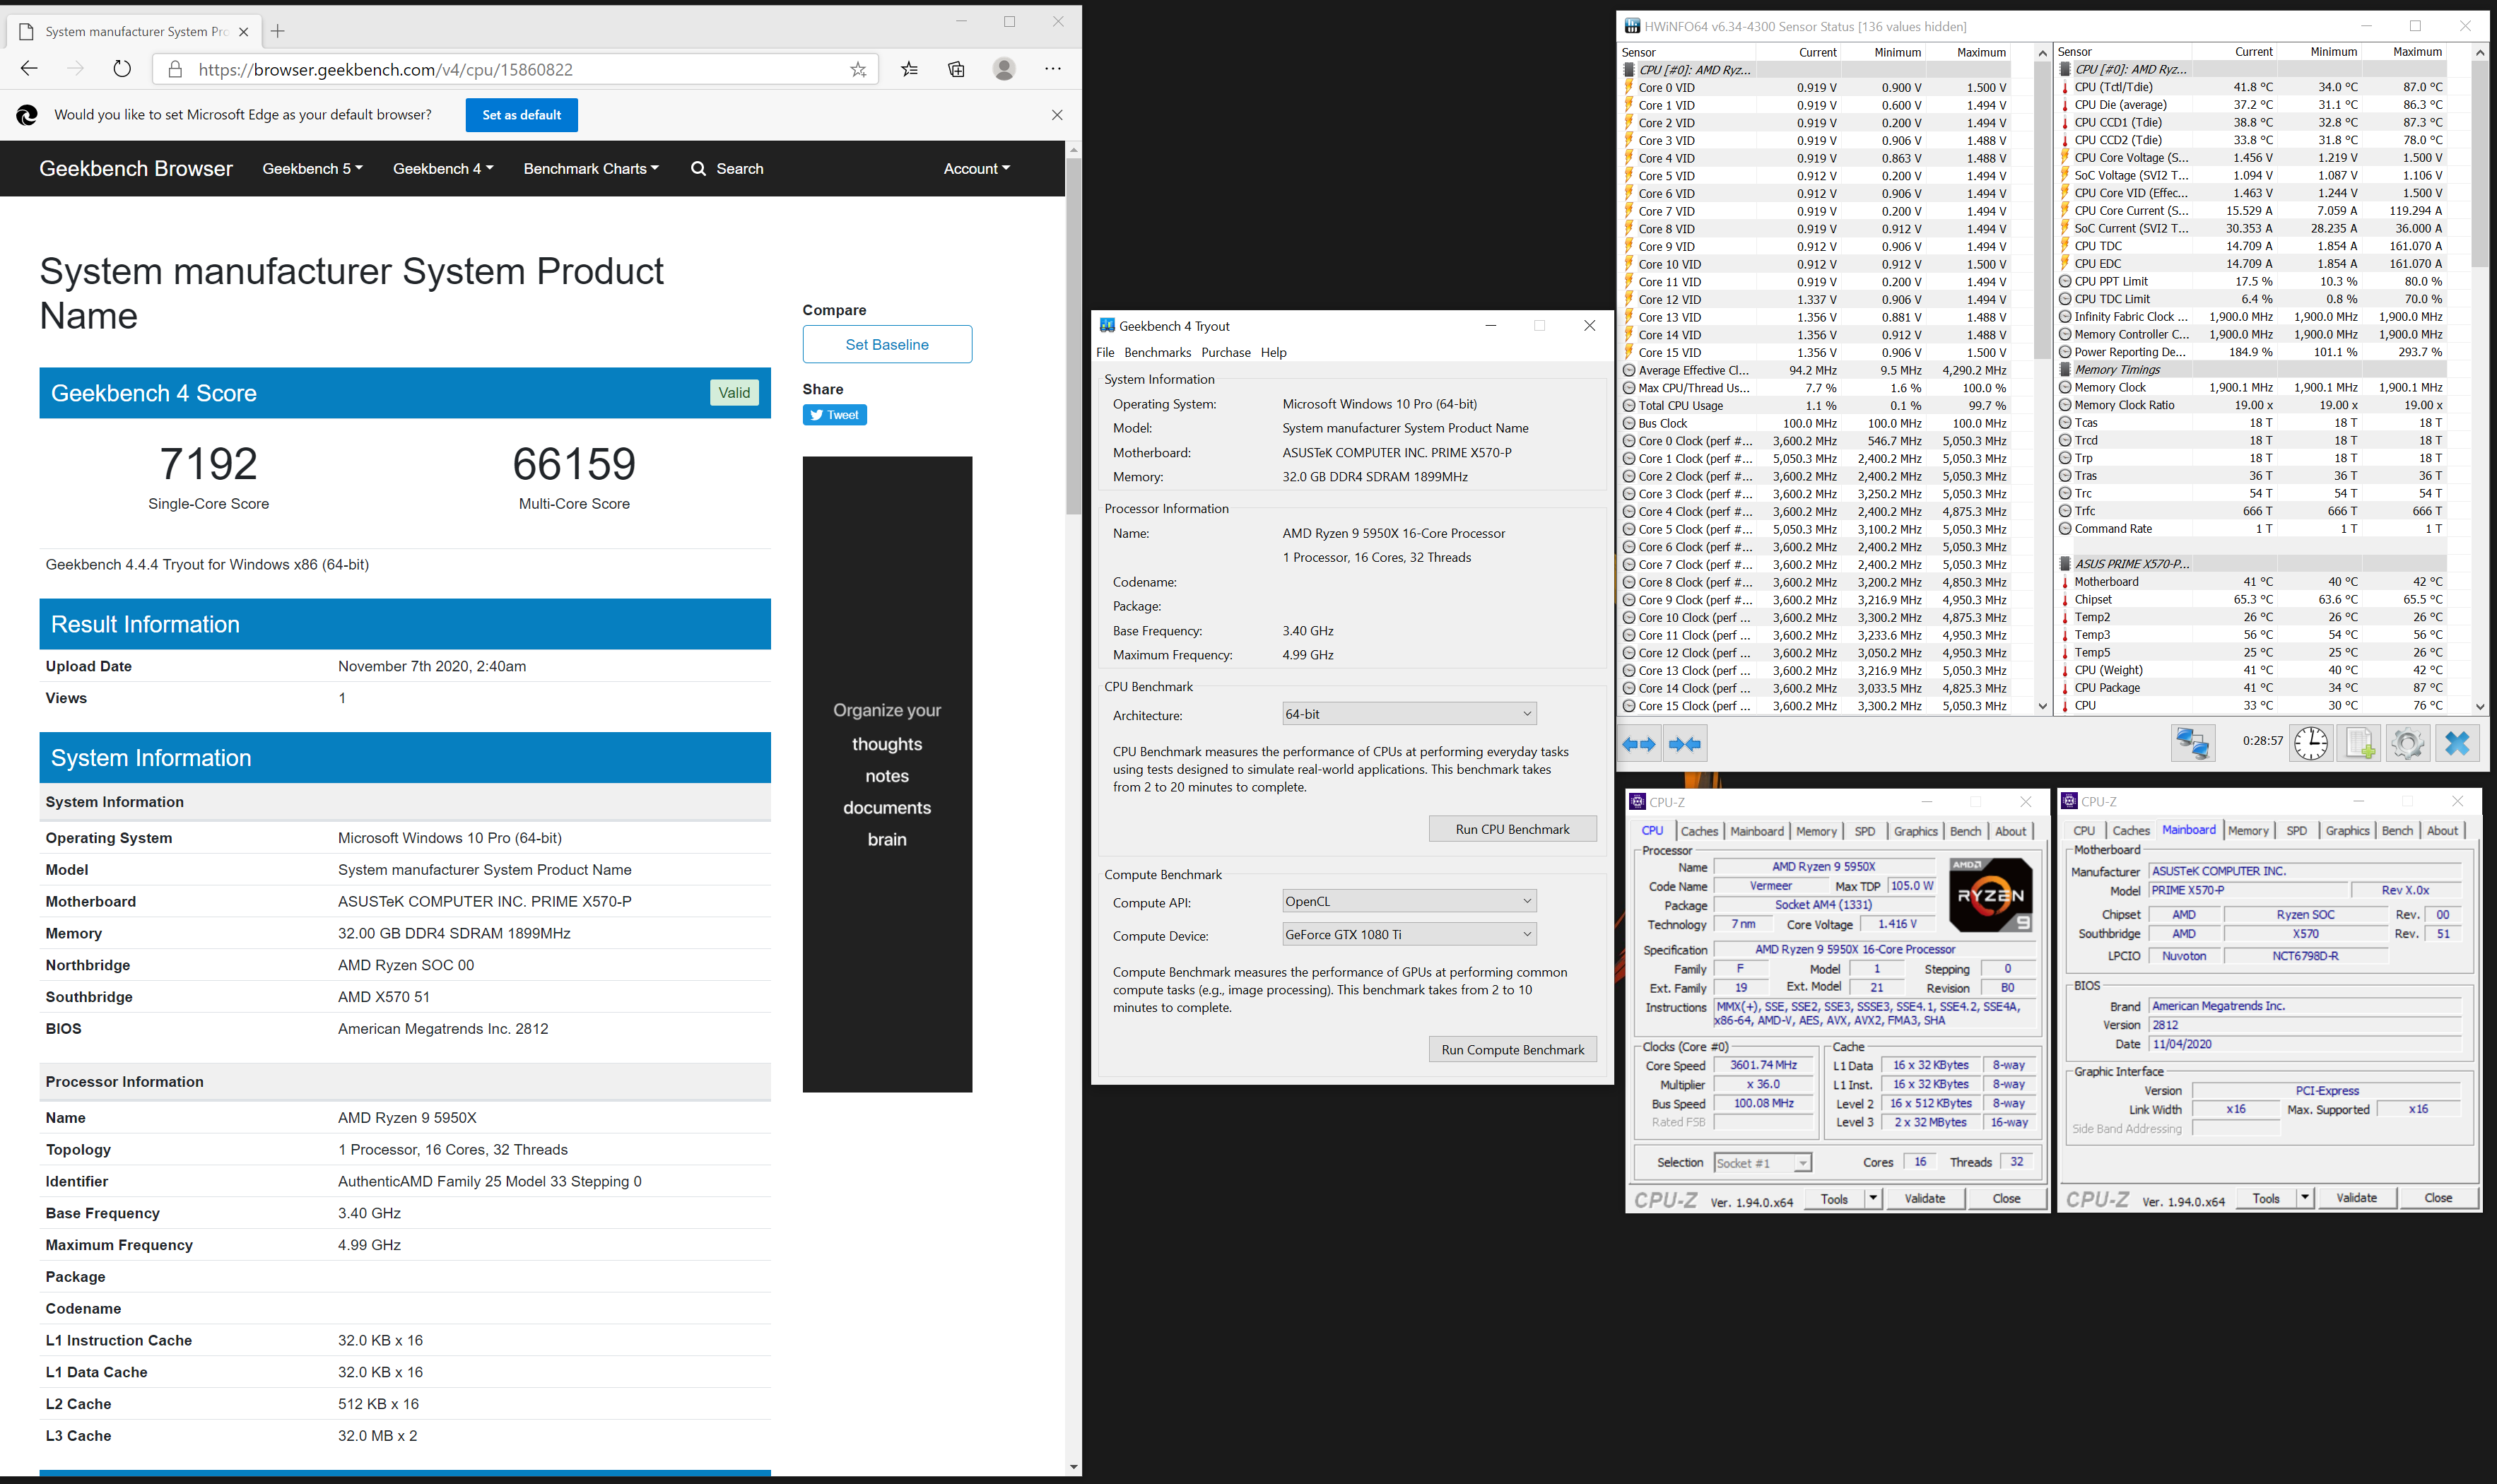Open Purchase menu in Geekbench 4 Tryout
Viewport: 2497px width, 1484px height.
pos(1226,352)
